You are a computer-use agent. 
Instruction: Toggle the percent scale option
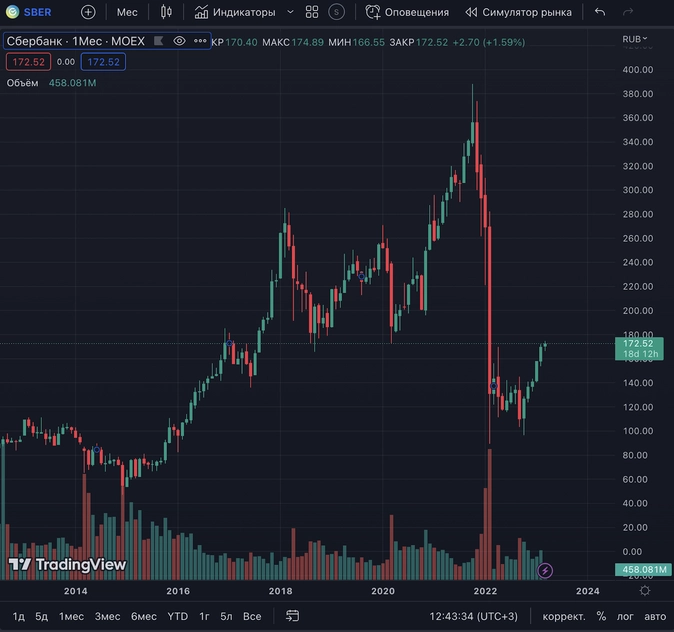click(601, 617)
